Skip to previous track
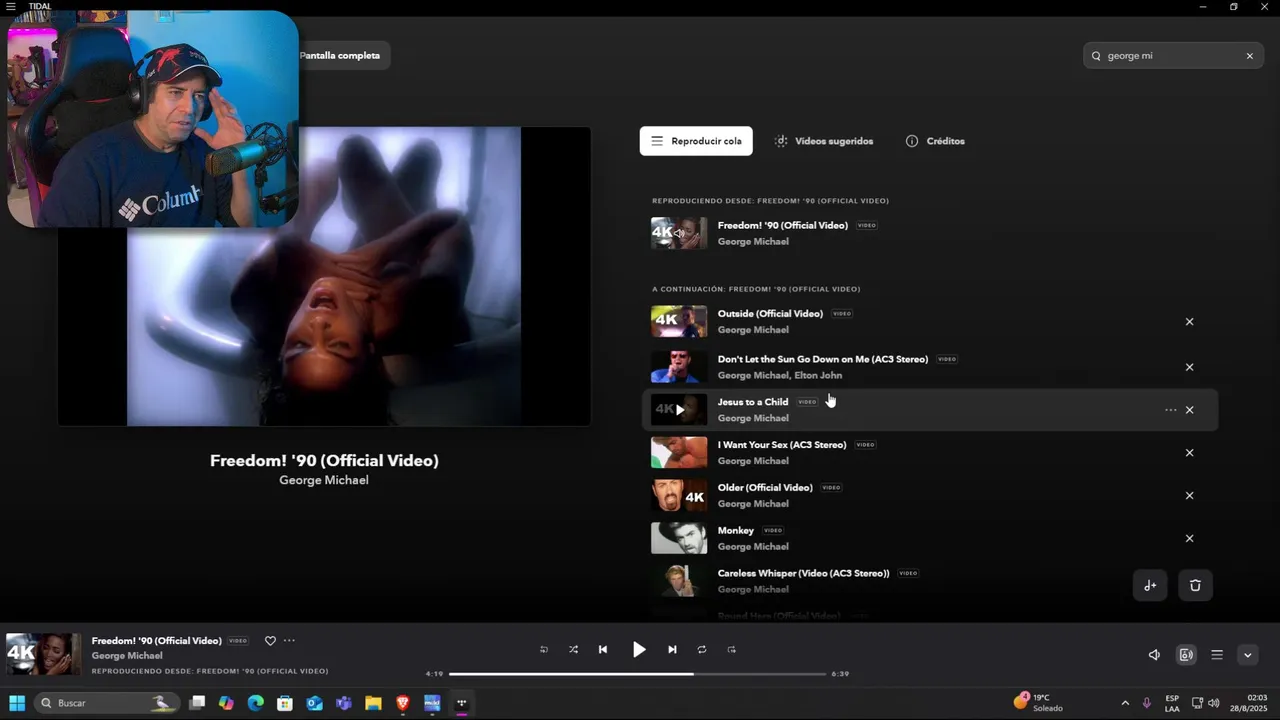 [603, 650]
